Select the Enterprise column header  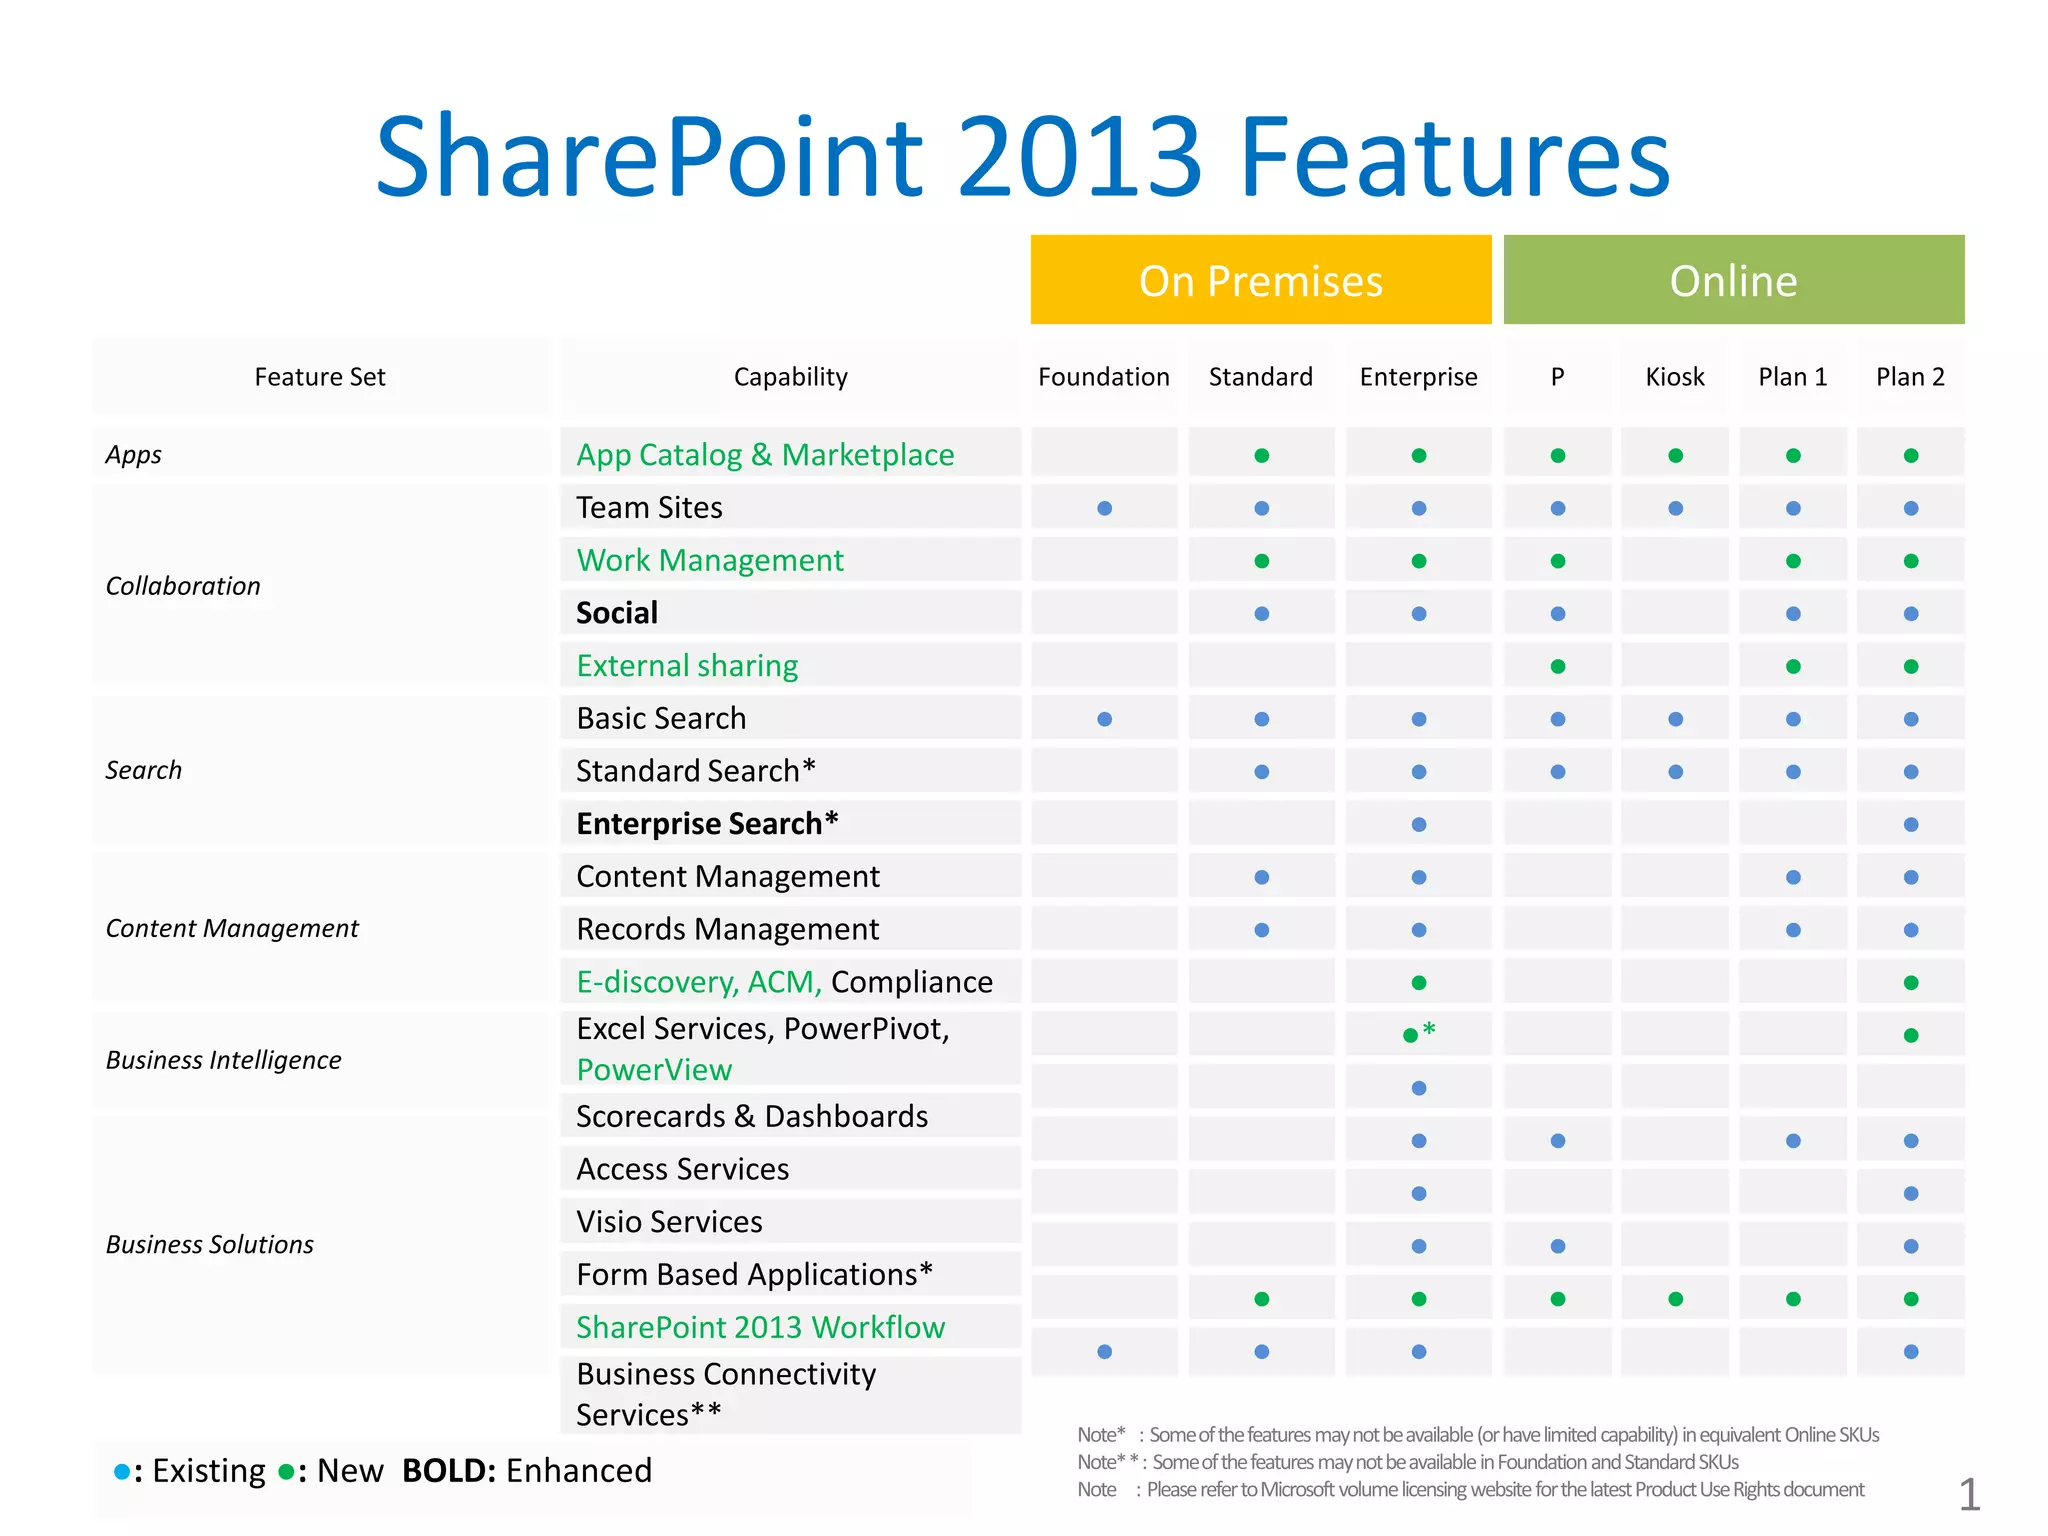point(1418,377)
